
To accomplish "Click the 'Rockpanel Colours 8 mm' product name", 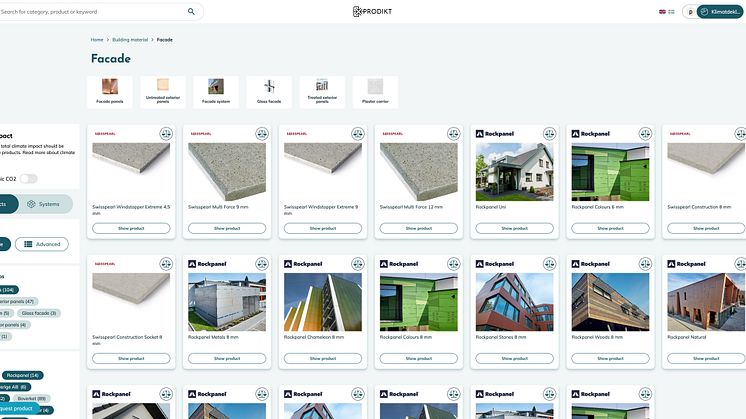I will pyautogui.click(x=406, y=337).
